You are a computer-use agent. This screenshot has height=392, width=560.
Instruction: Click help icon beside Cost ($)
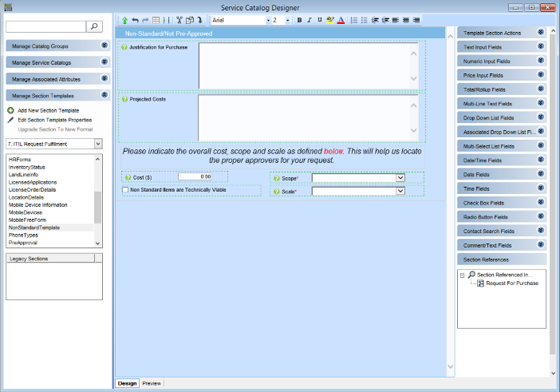(128, 177)
